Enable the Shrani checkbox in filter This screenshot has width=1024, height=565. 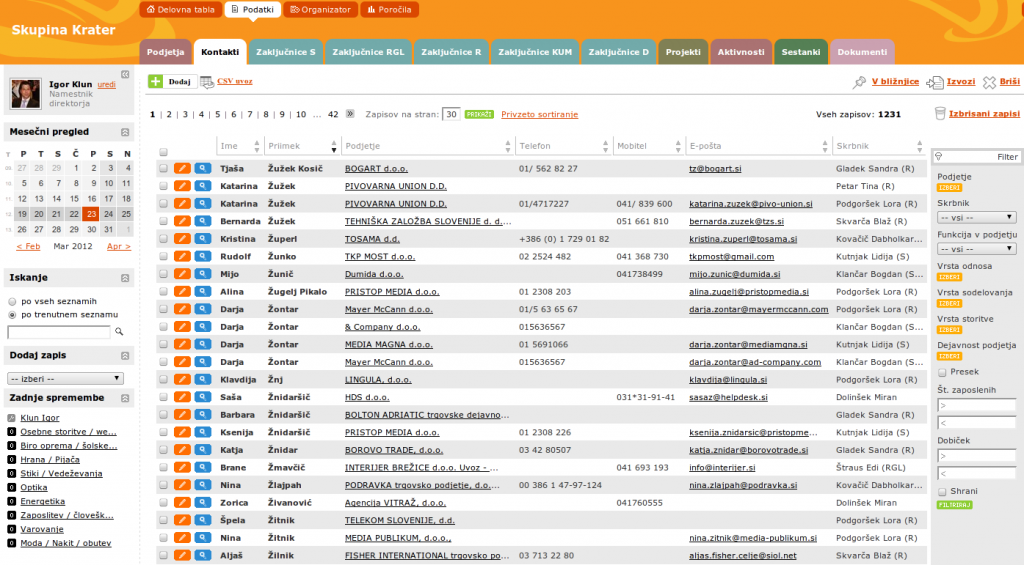942,492
